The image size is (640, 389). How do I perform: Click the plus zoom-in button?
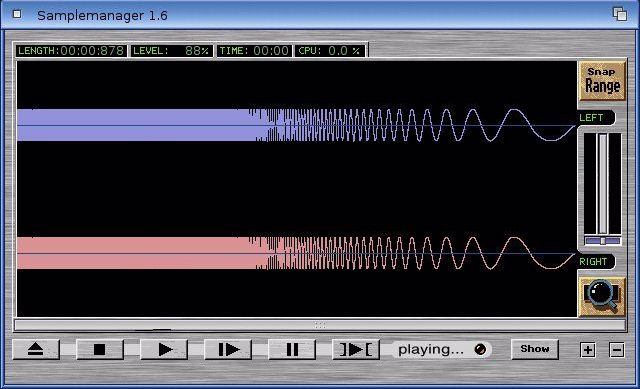(x=588, y=350)
